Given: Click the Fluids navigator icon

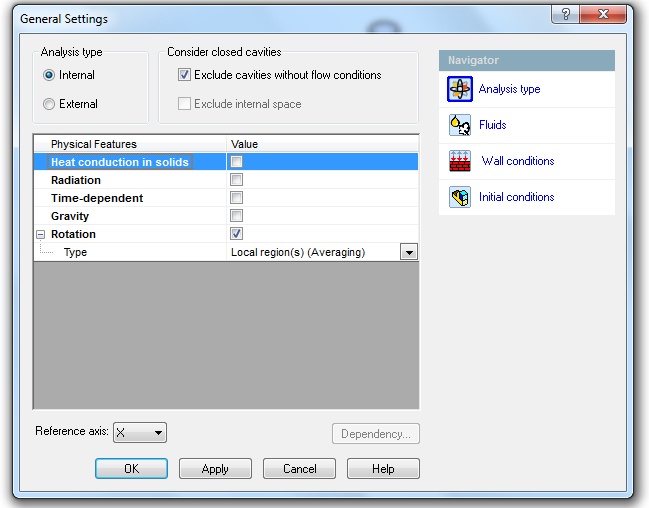Looking at the screenshot, I should [x=459, y=125].
